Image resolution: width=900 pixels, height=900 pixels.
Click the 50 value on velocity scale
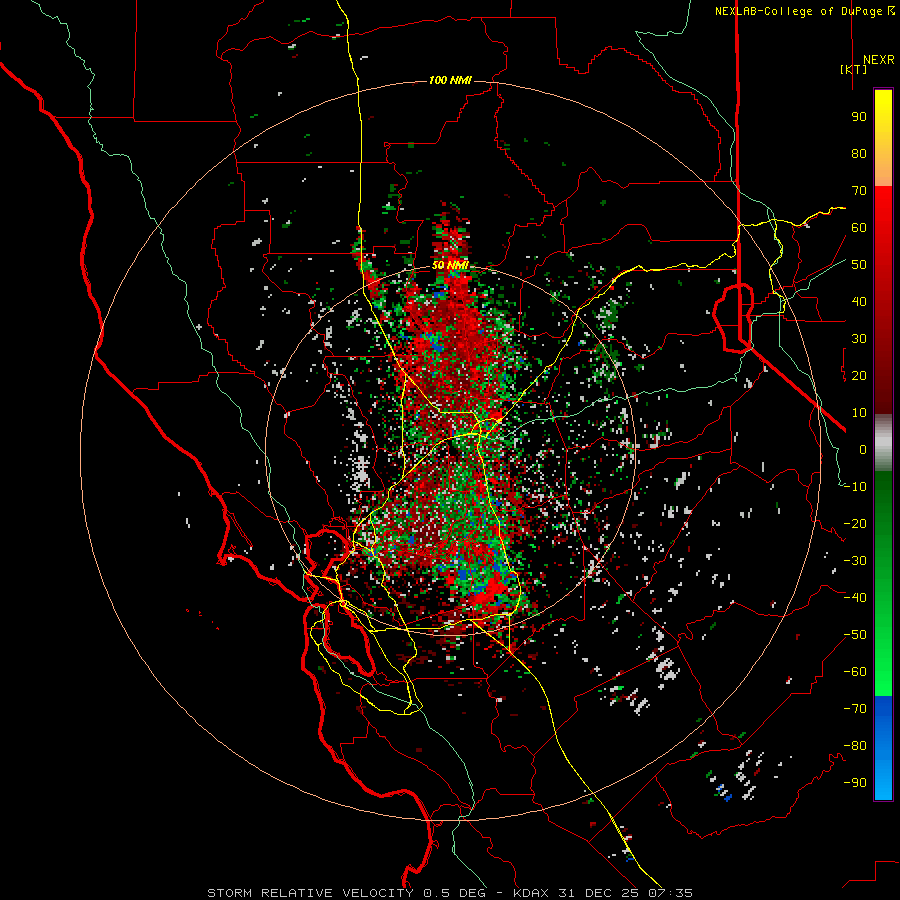click(859, 265)
